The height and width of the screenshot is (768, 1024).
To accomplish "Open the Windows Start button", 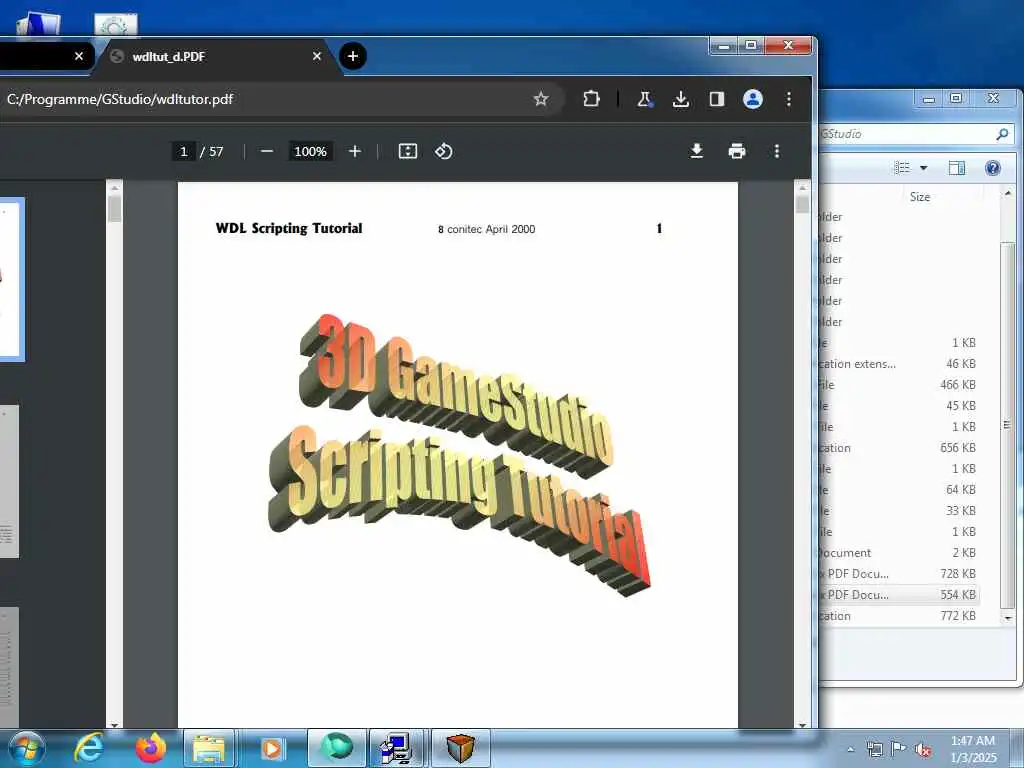I will [x=27, y=748].
